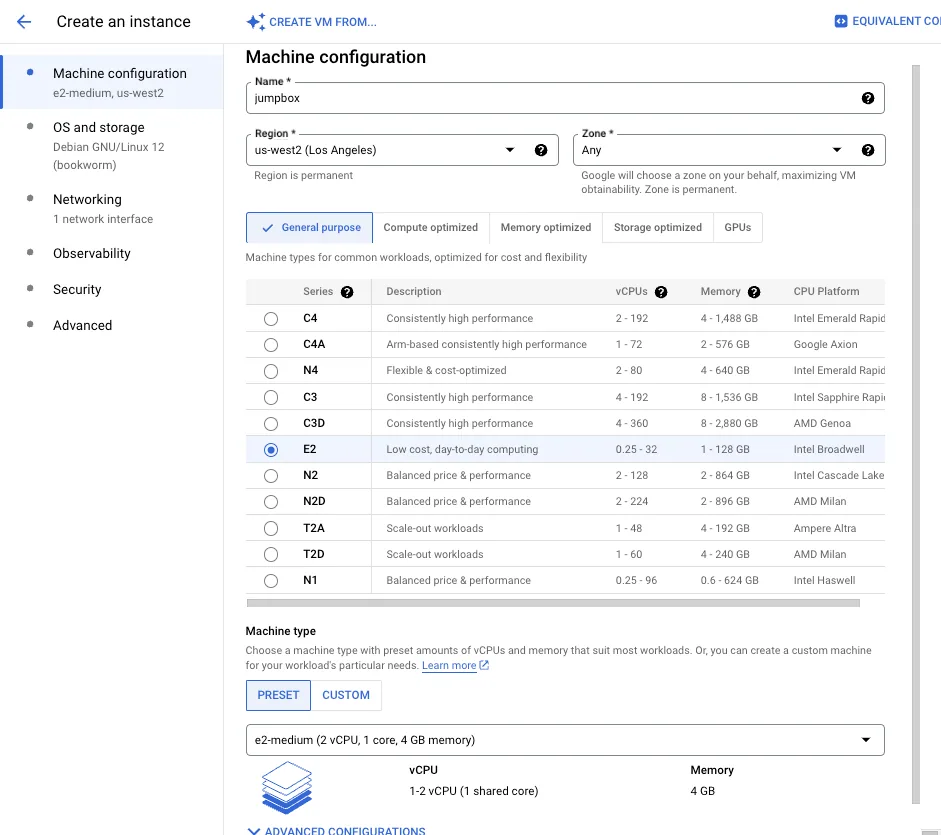Select the C4 series radio button
941x835 pixels.
271,319
